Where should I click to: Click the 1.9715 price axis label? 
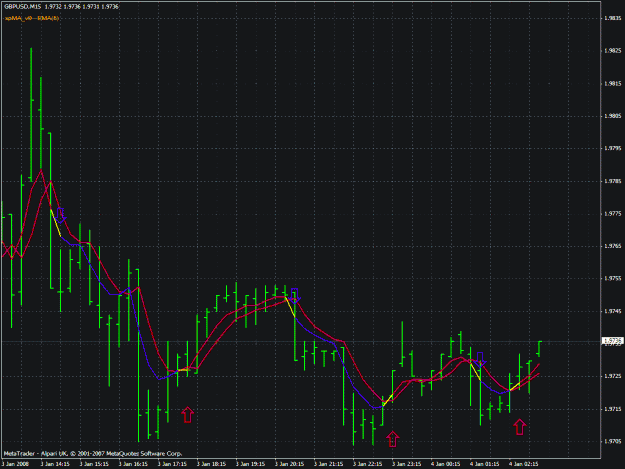click(613, 409)
